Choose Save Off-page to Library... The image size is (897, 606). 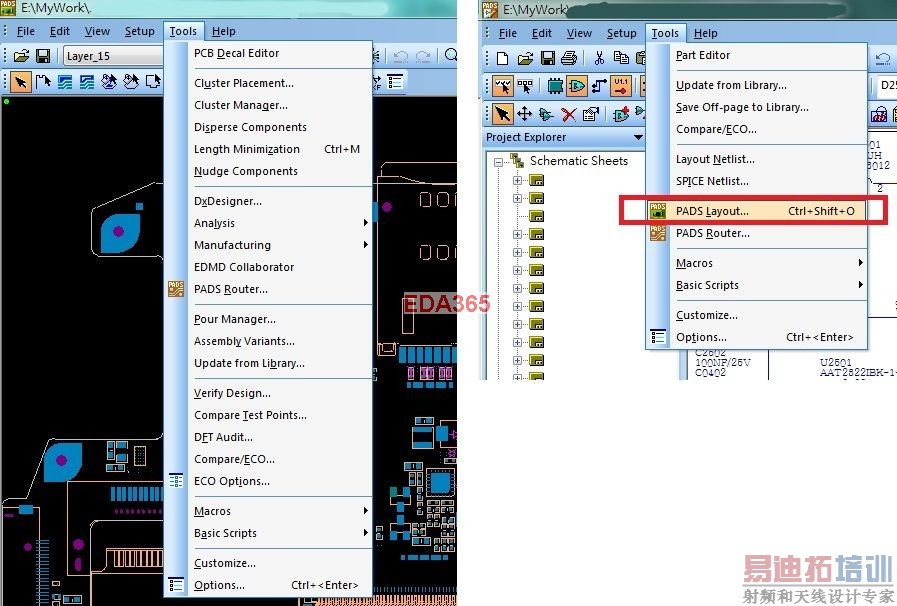742,107
